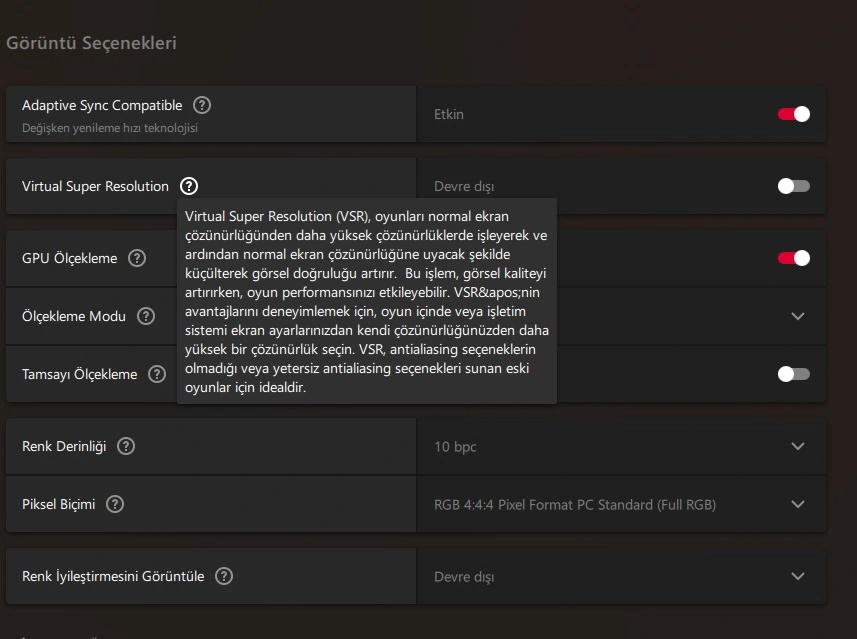Click the Görüntü Seçenekleri heading

[x=91, y=43]
